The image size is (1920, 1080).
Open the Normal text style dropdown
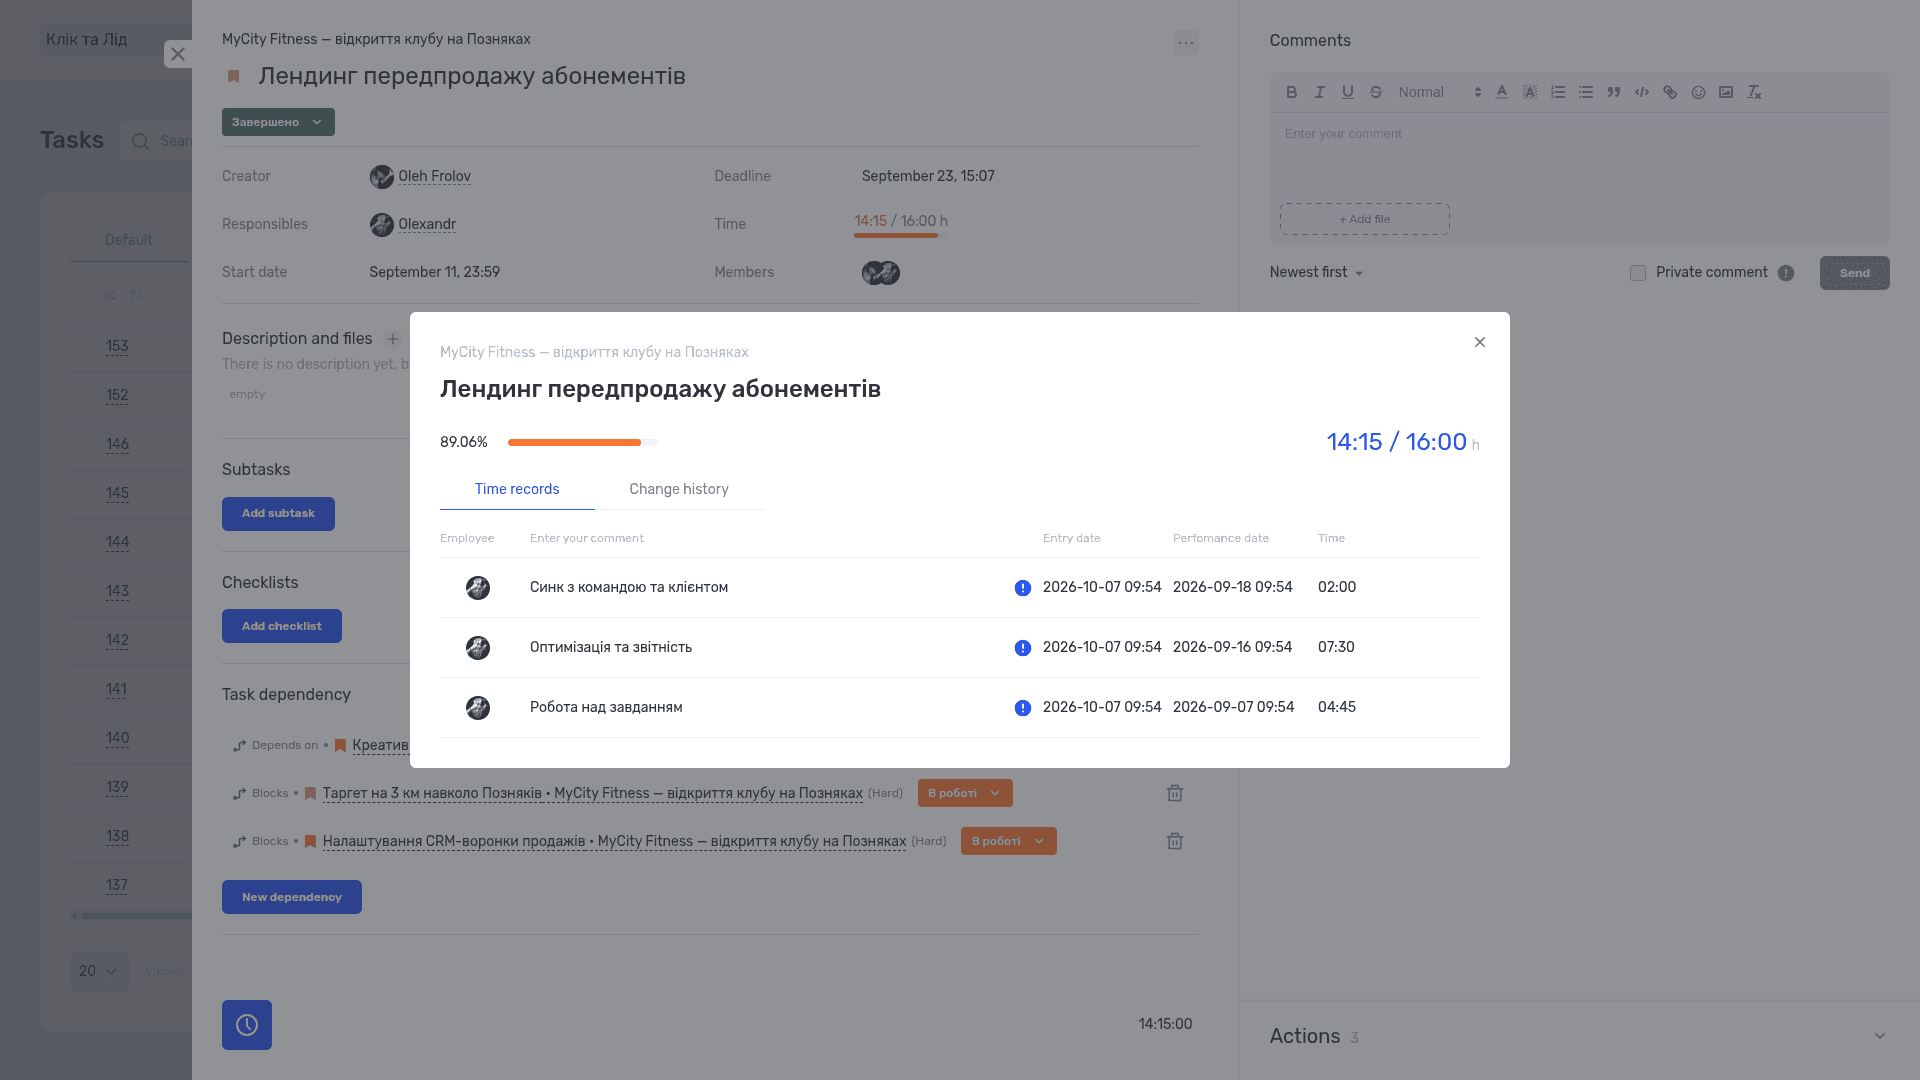point(1438,92)
